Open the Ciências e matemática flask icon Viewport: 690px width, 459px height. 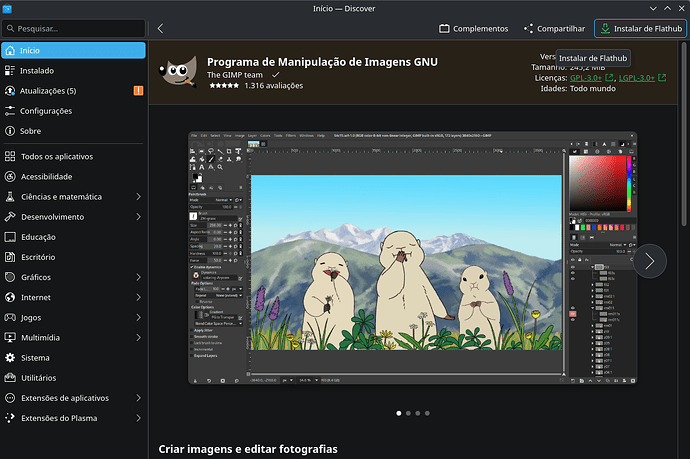tap(11, 197)
